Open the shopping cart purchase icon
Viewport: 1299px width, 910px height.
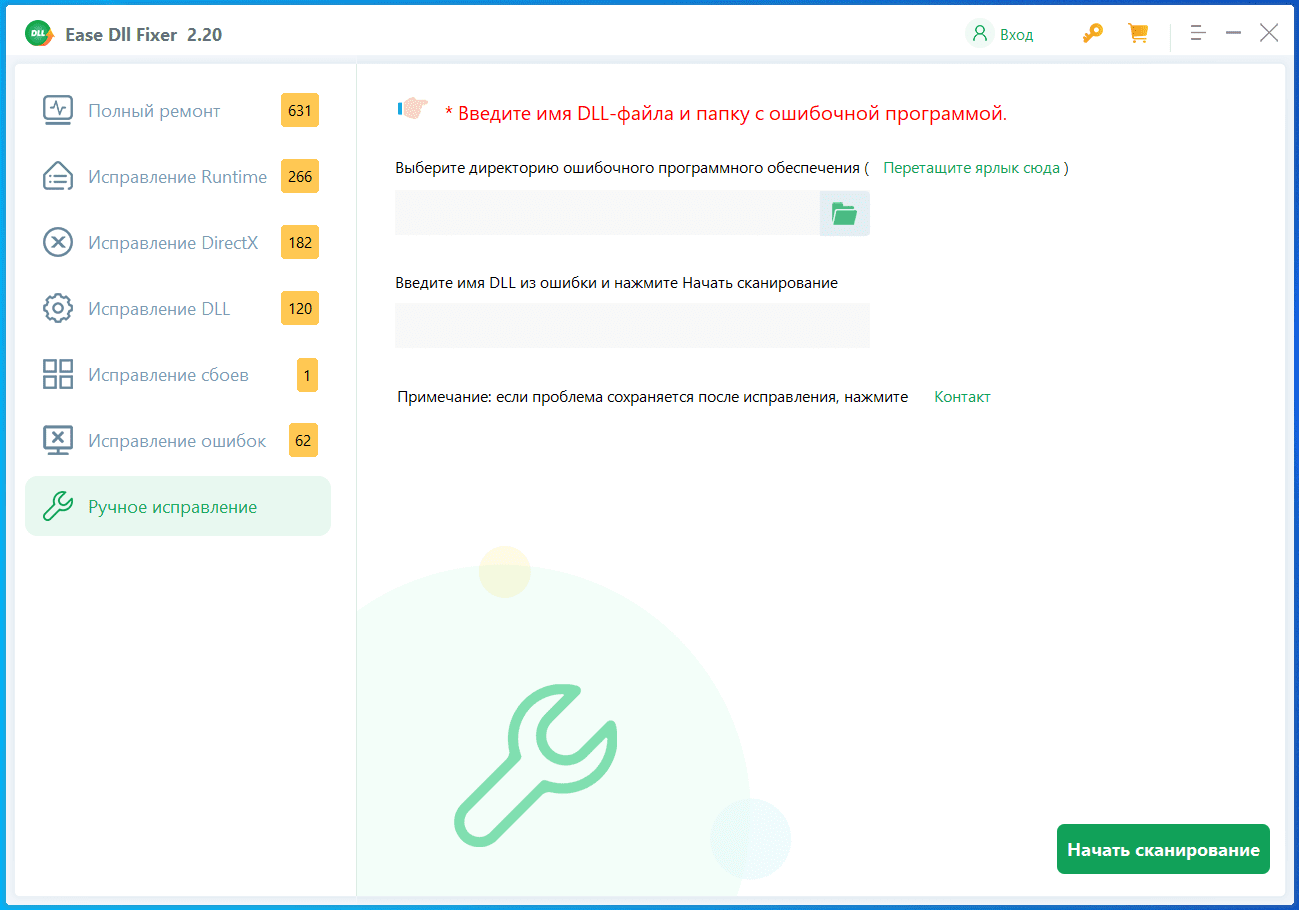click(1138, 34)
